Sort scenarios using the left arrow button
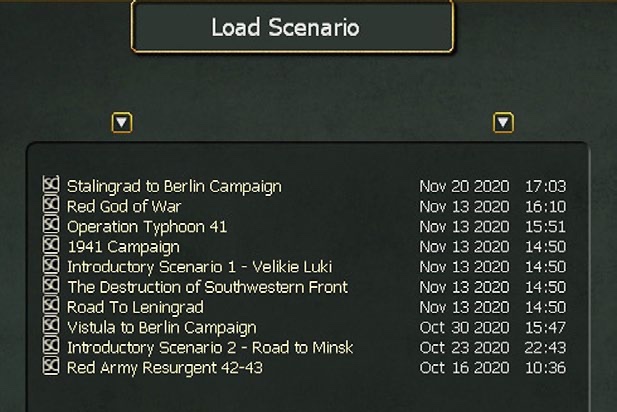Image resolution: width=617 pixels, height=412 pixels. click(122, 123)
